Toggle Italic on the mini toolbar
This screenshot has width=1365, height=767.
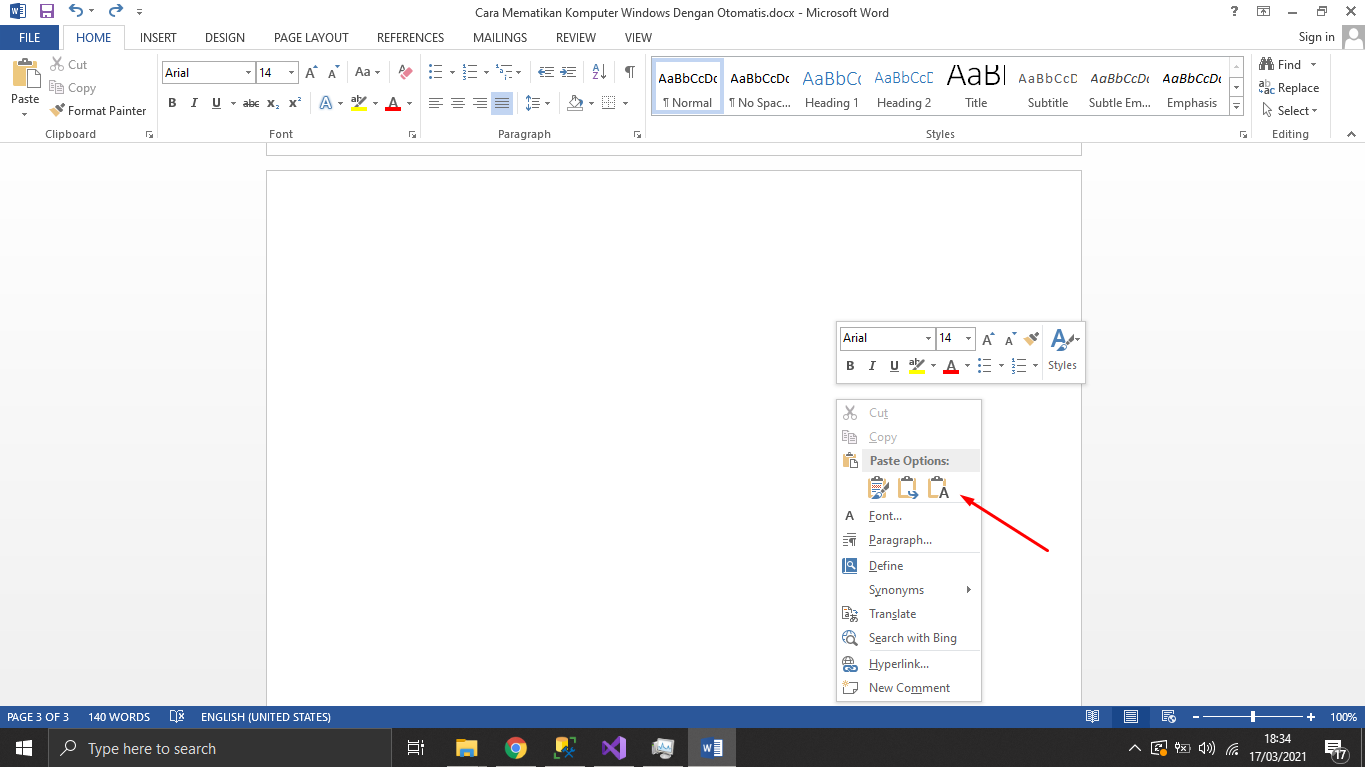point(872,366)
